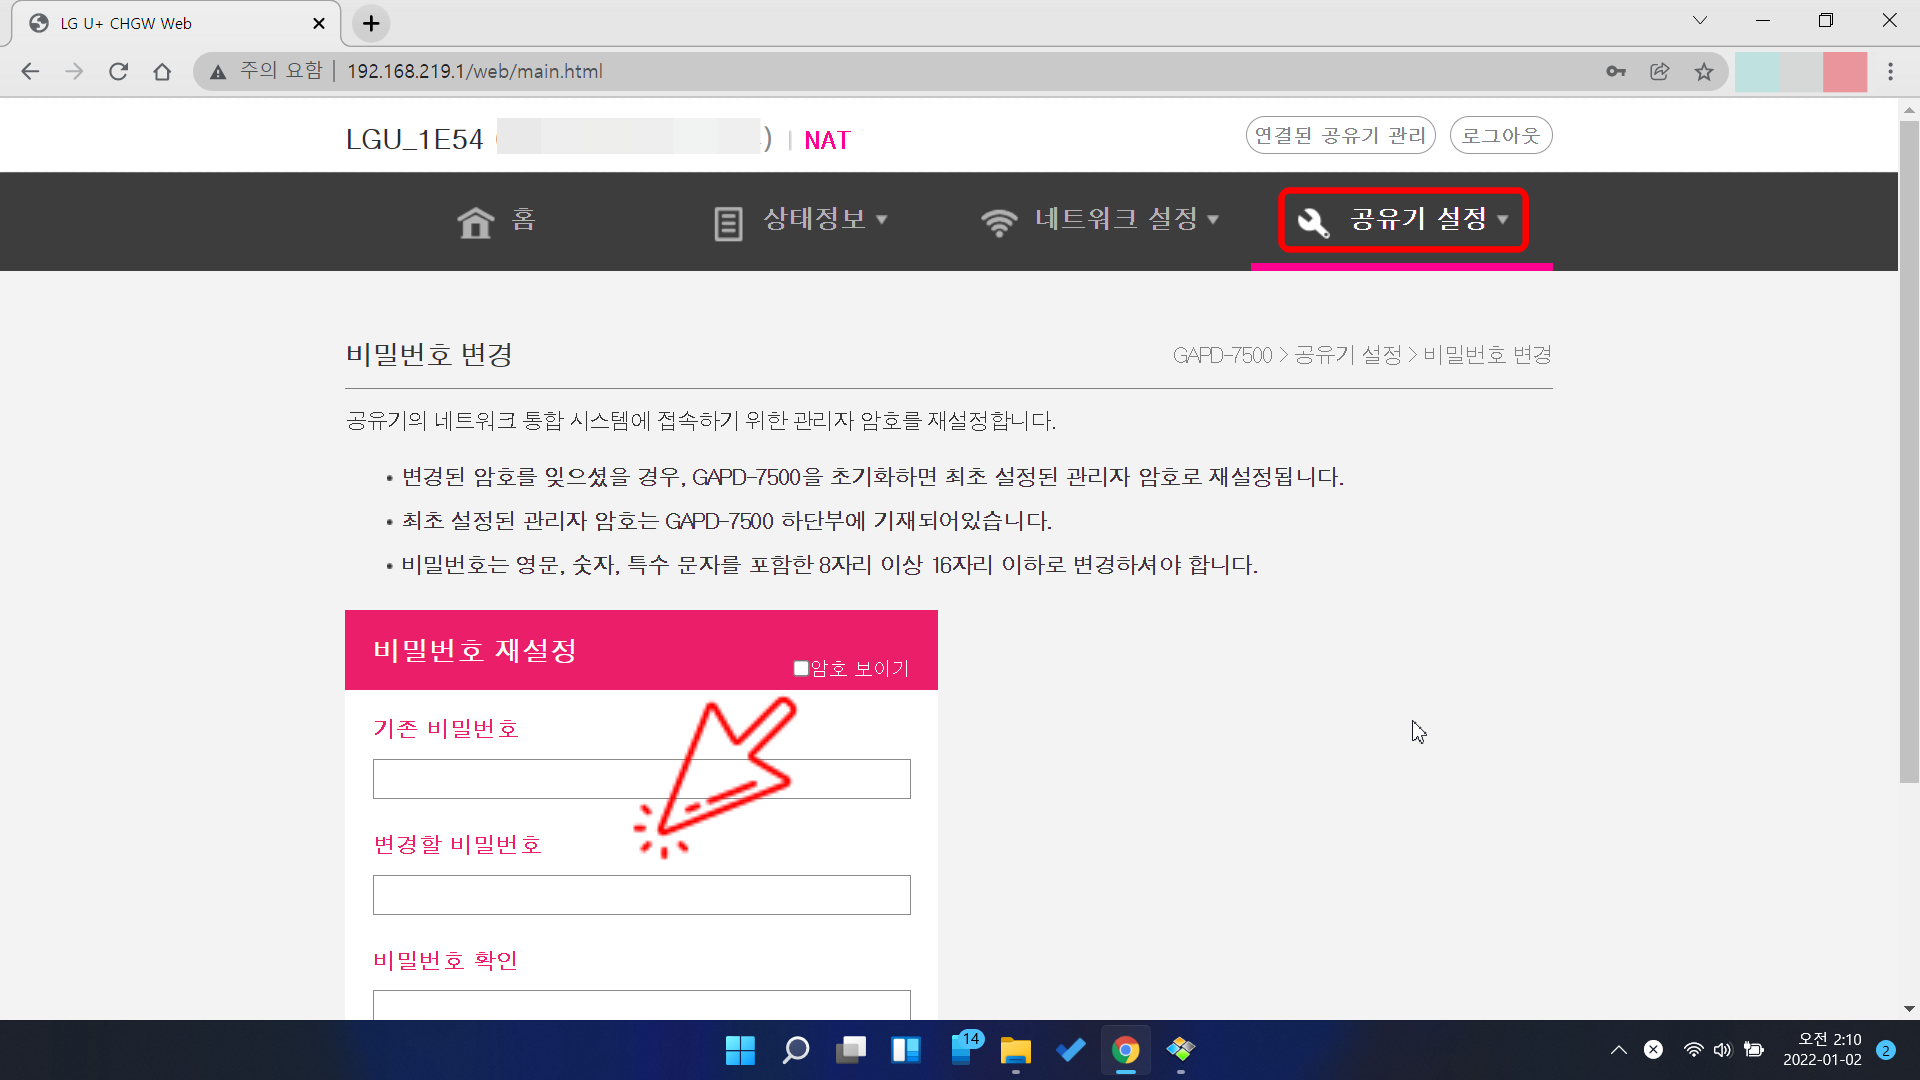Click the document icon beside 상태정보
1920x1080 pixels.
click(x=728, y=222)
